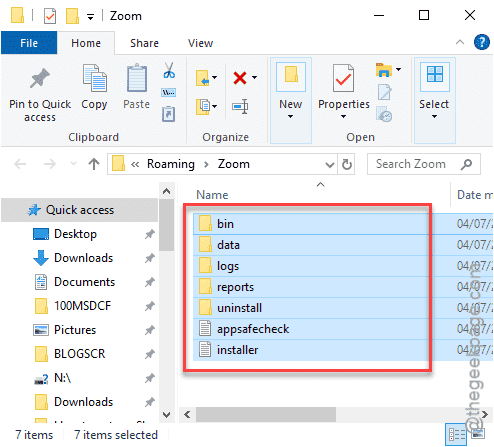Viewport: 494px width, 447px height.
Task: Click the Properties checkmark icon
Action: click(343, 78)
